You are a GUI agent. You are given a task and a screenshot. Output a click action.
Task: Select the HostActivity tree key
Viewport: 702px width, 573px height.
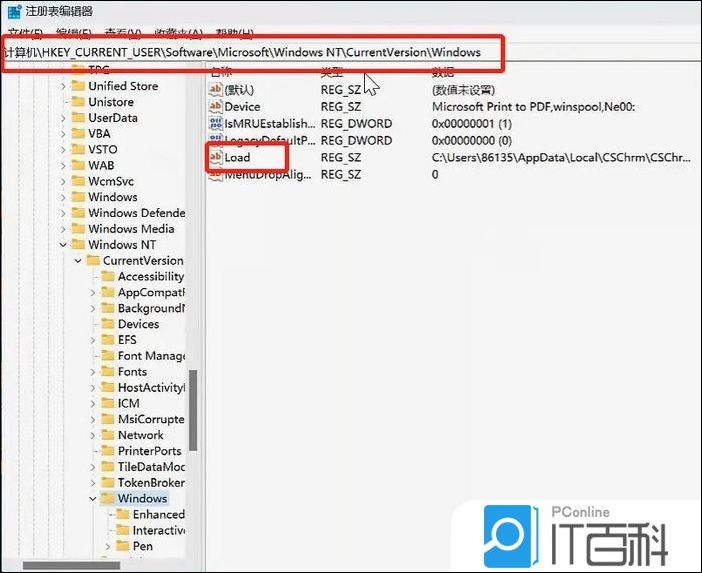click(151, 388)
